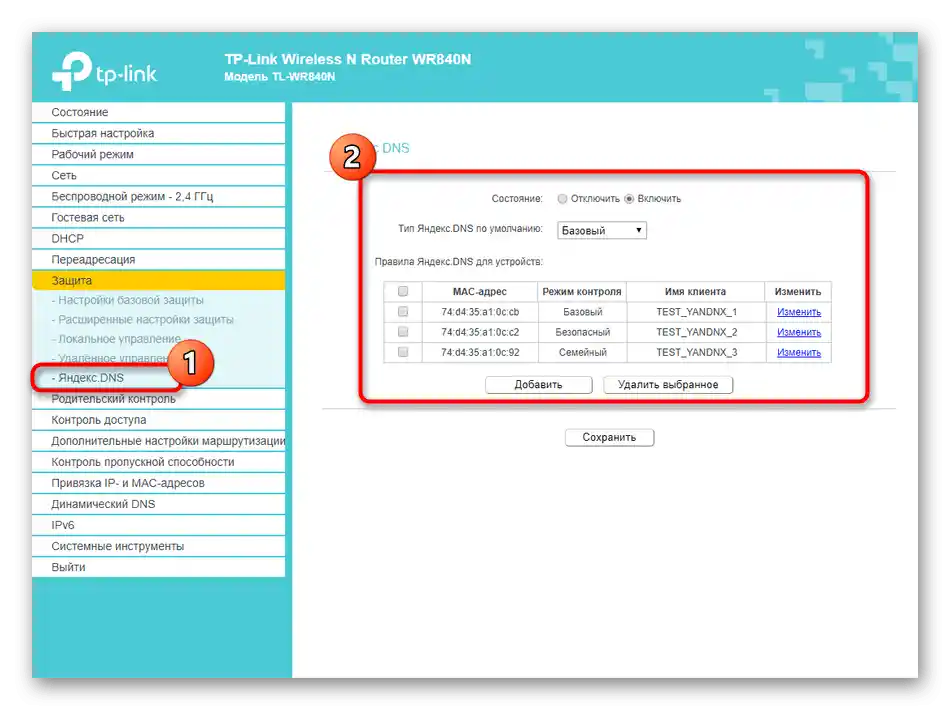Image resolution: width=950 pixels, height=710 pixels.
Task: Open the Сеть menu section
Action: pos(158,175)
